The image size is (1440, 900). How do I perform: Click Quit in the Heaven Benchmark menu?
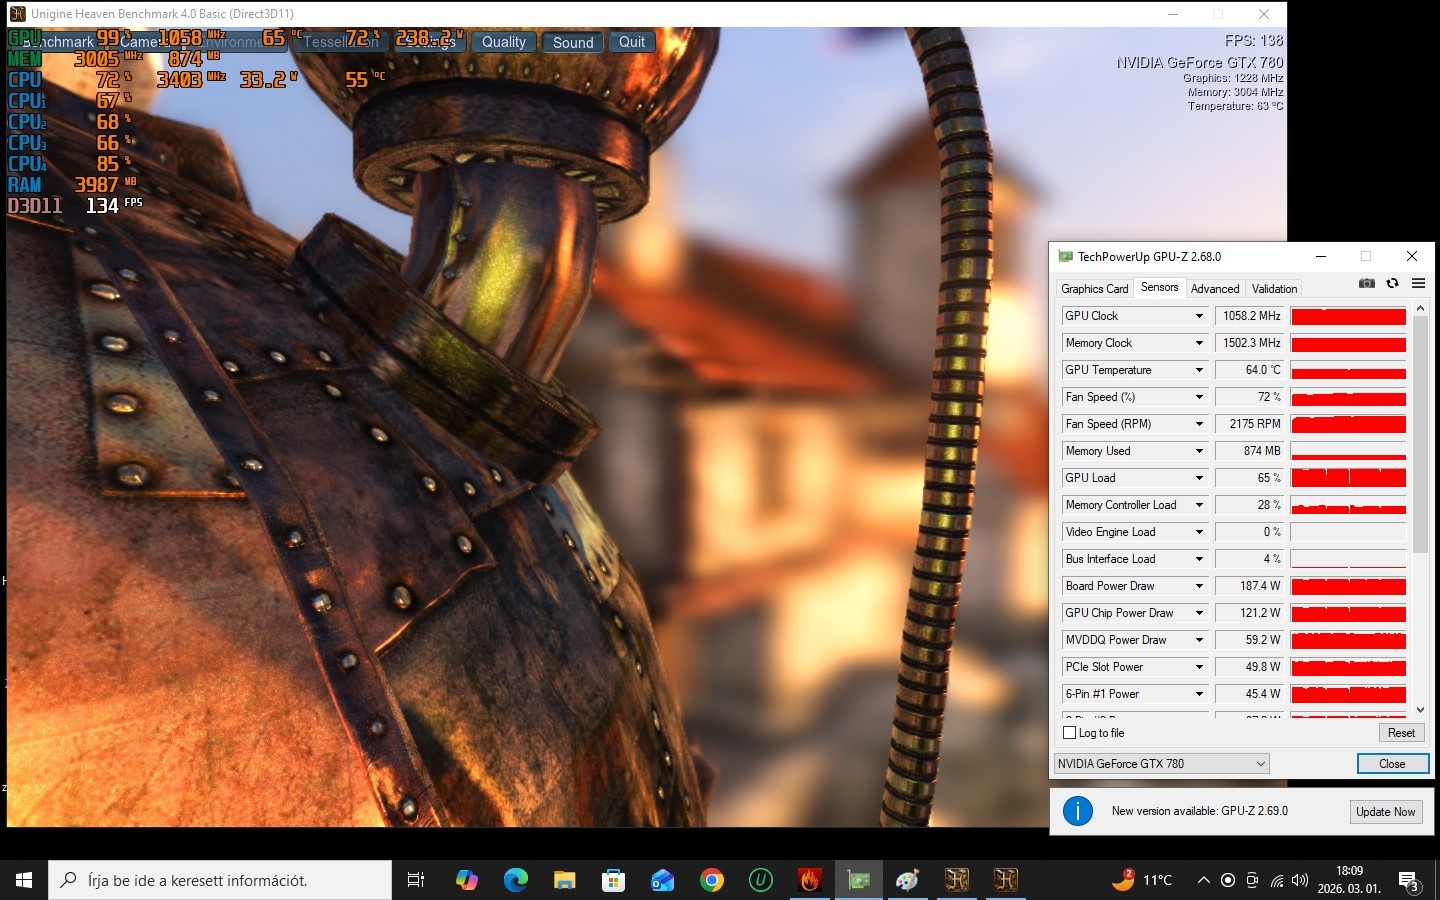[632, 42]
